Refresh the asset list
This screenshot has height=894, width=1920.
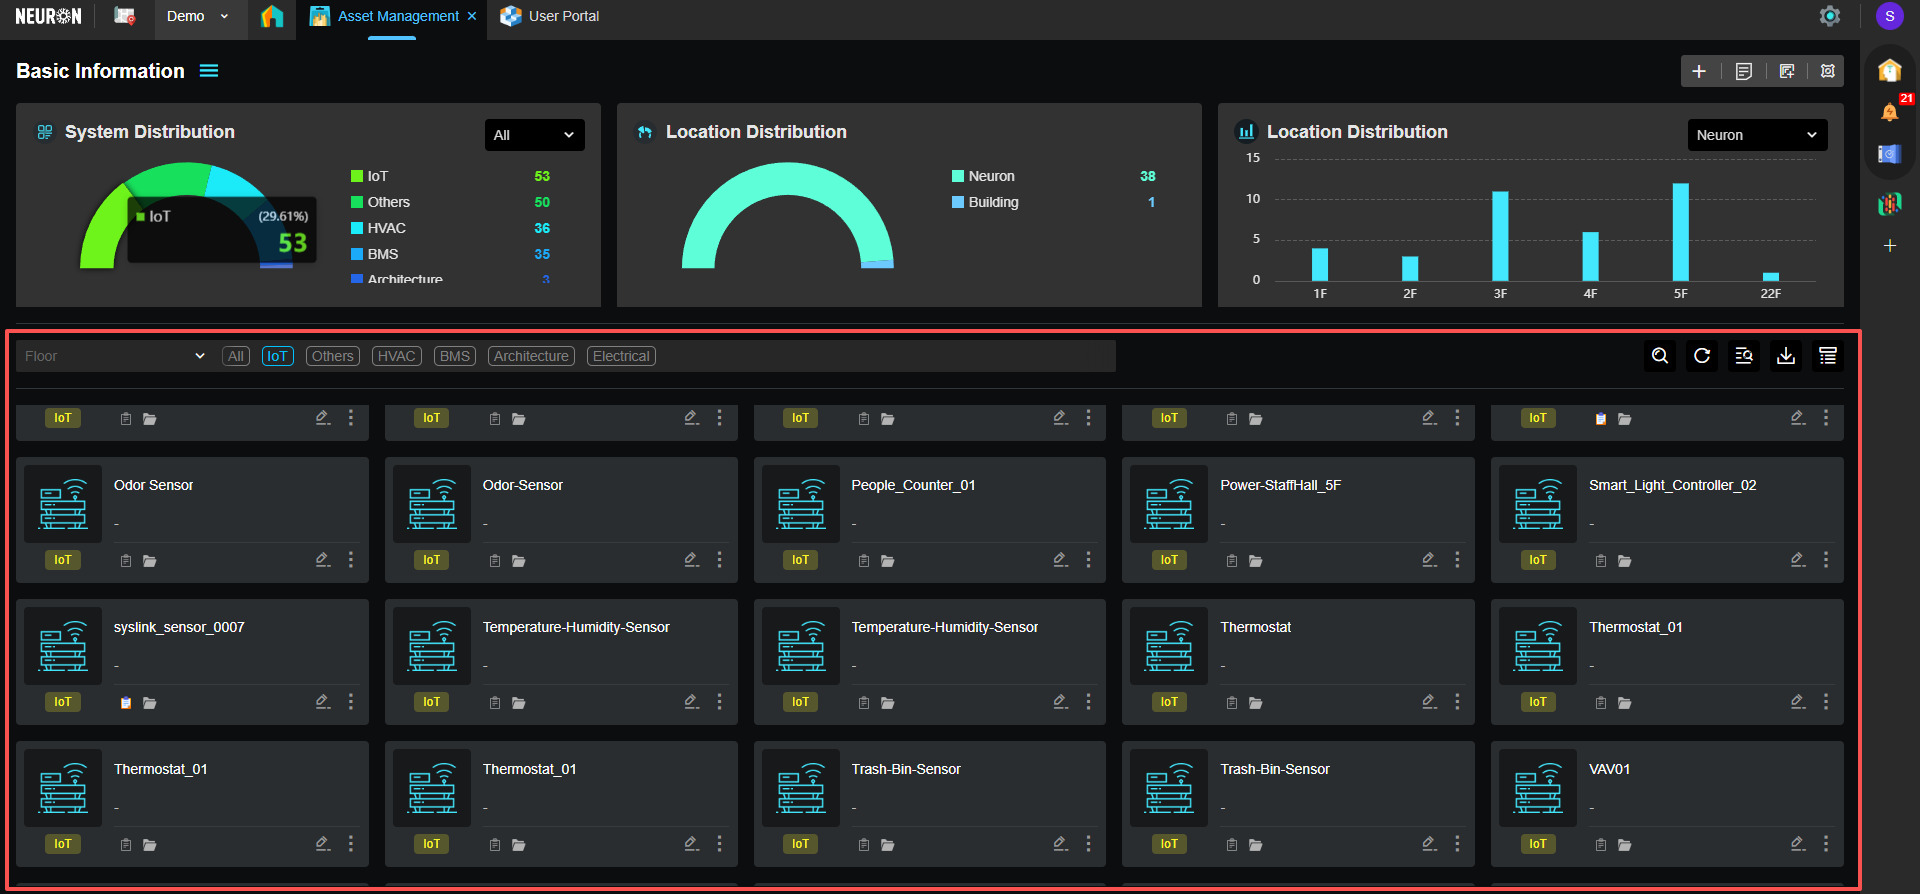click(1702, 356)
